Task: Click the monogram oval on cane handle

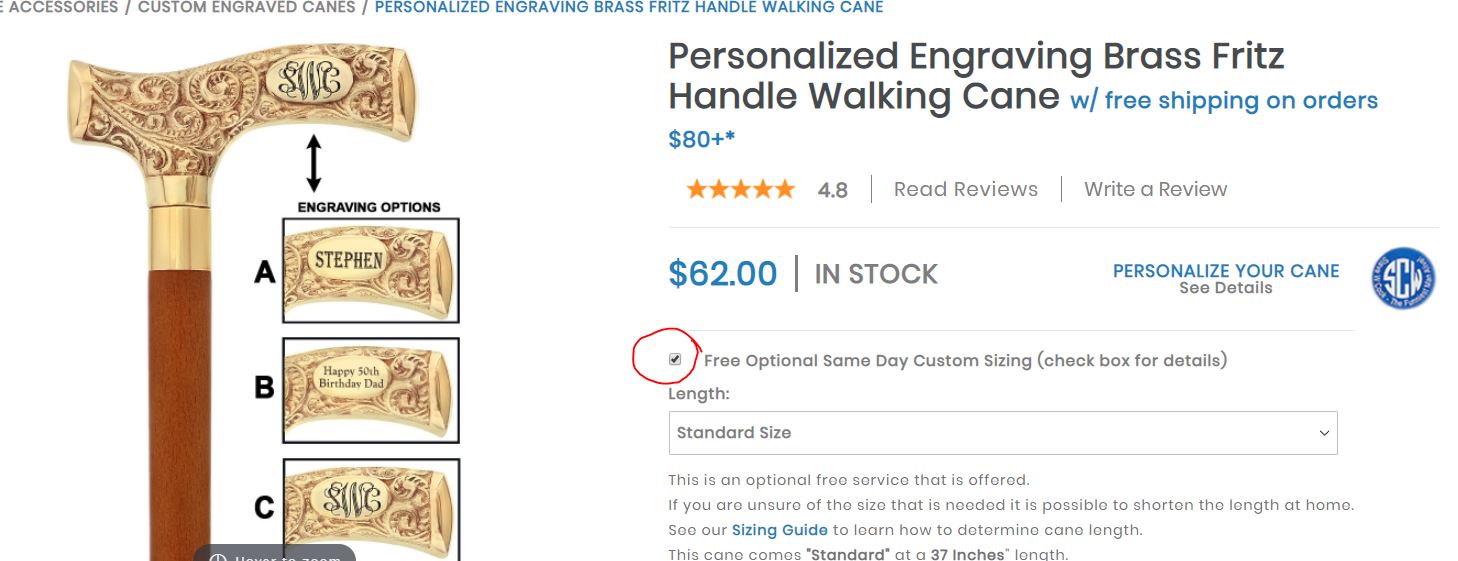Action: (310, 80)
